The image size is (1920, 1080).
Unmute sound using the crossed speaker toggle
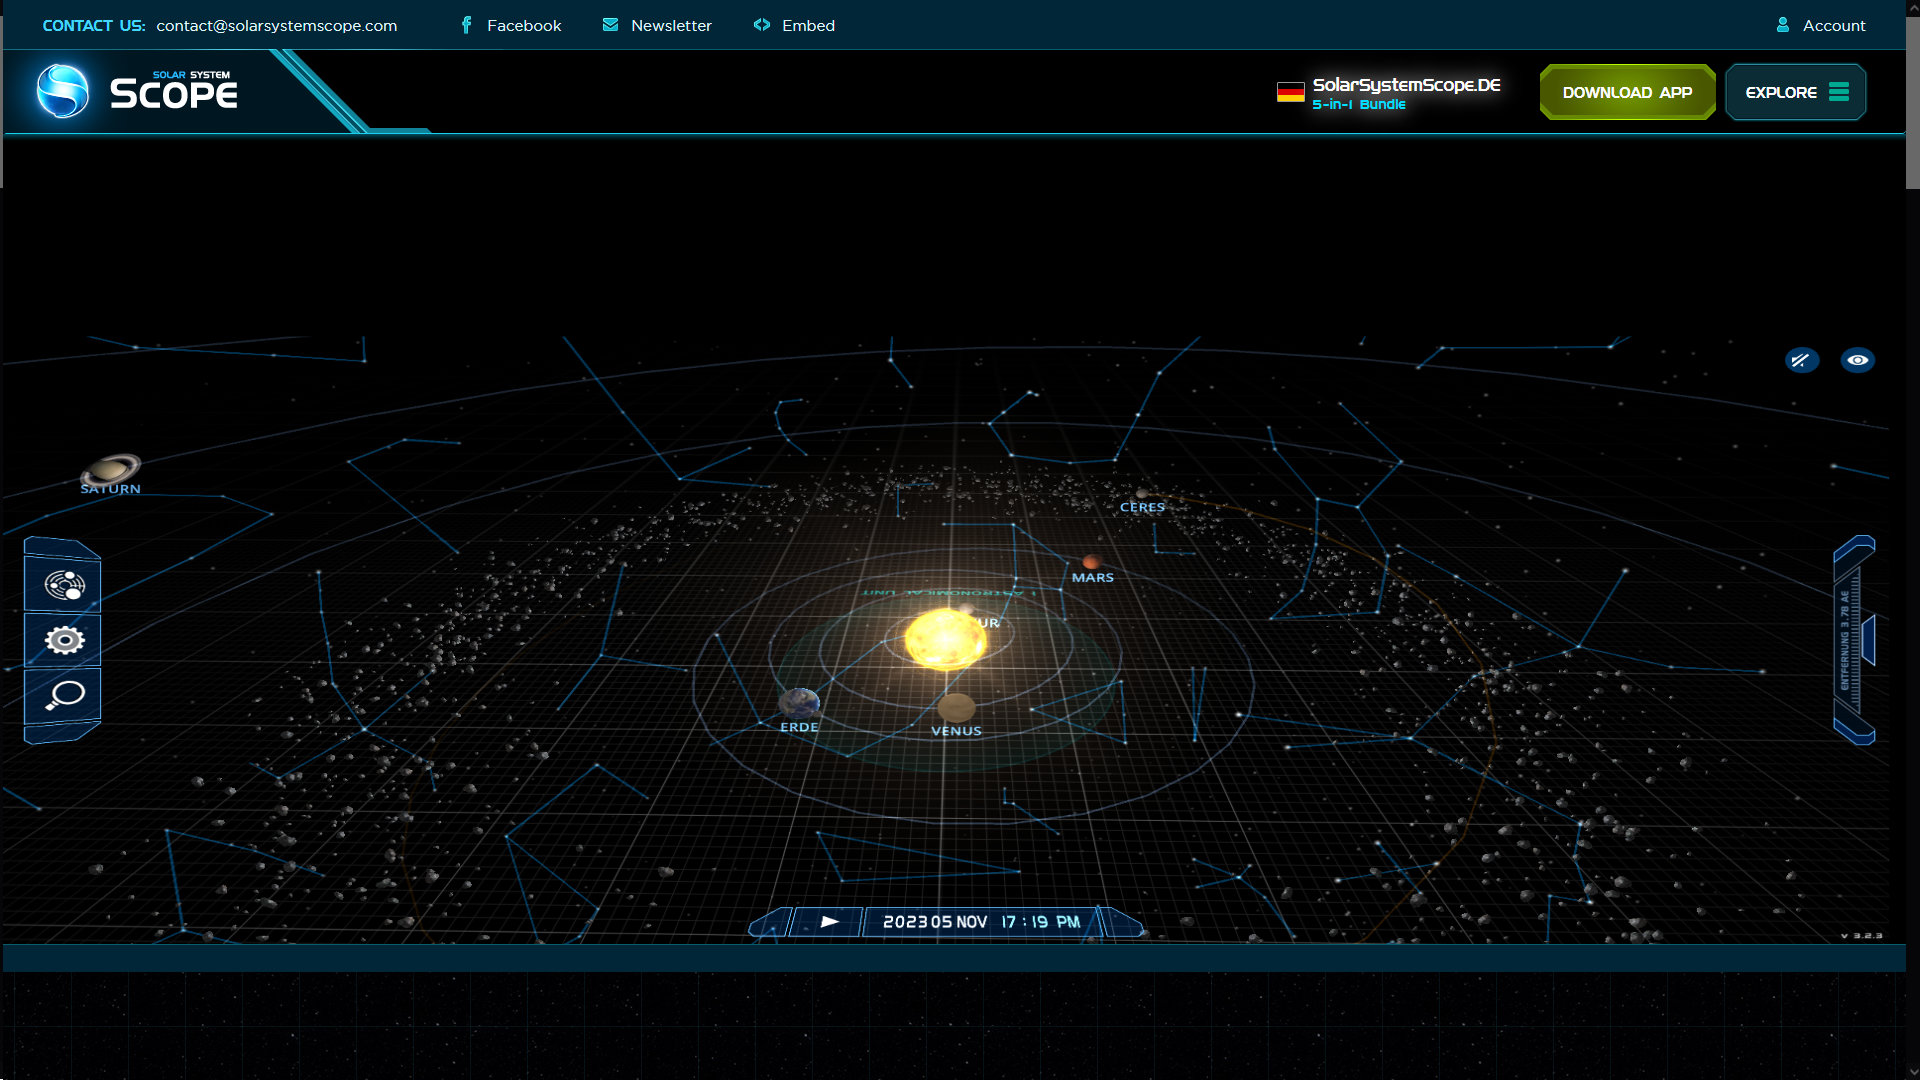tap(1802, 360)
